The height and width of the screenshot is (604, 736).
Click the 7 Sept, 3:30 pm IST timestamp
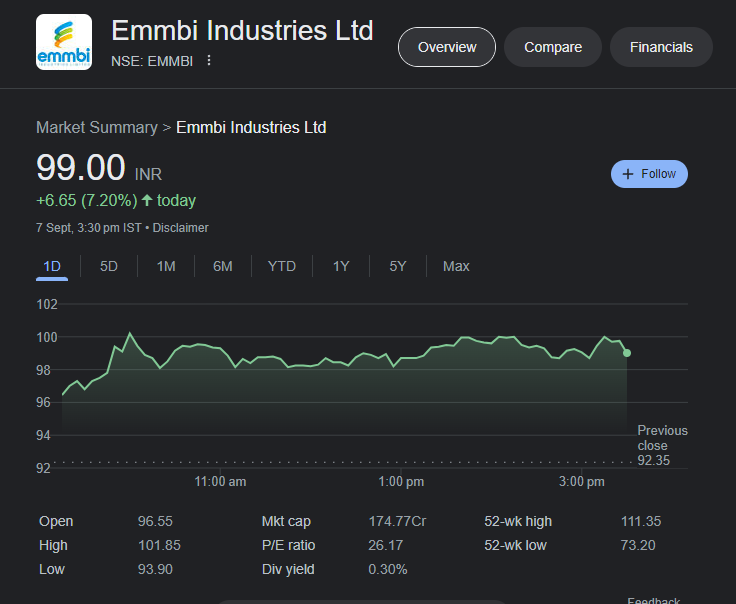coord(89,228)
